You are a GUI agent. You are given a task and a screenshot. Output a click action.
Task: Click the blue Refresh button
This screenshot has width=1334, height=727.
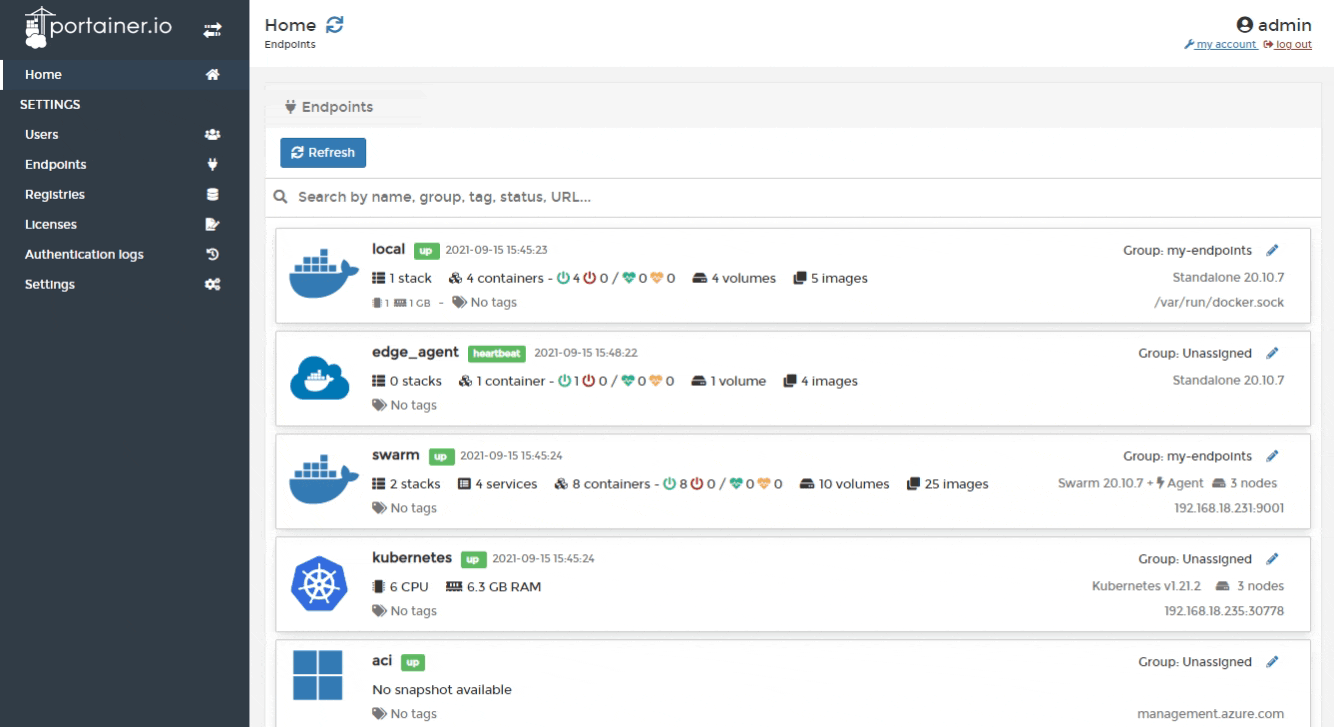[323, 152]
